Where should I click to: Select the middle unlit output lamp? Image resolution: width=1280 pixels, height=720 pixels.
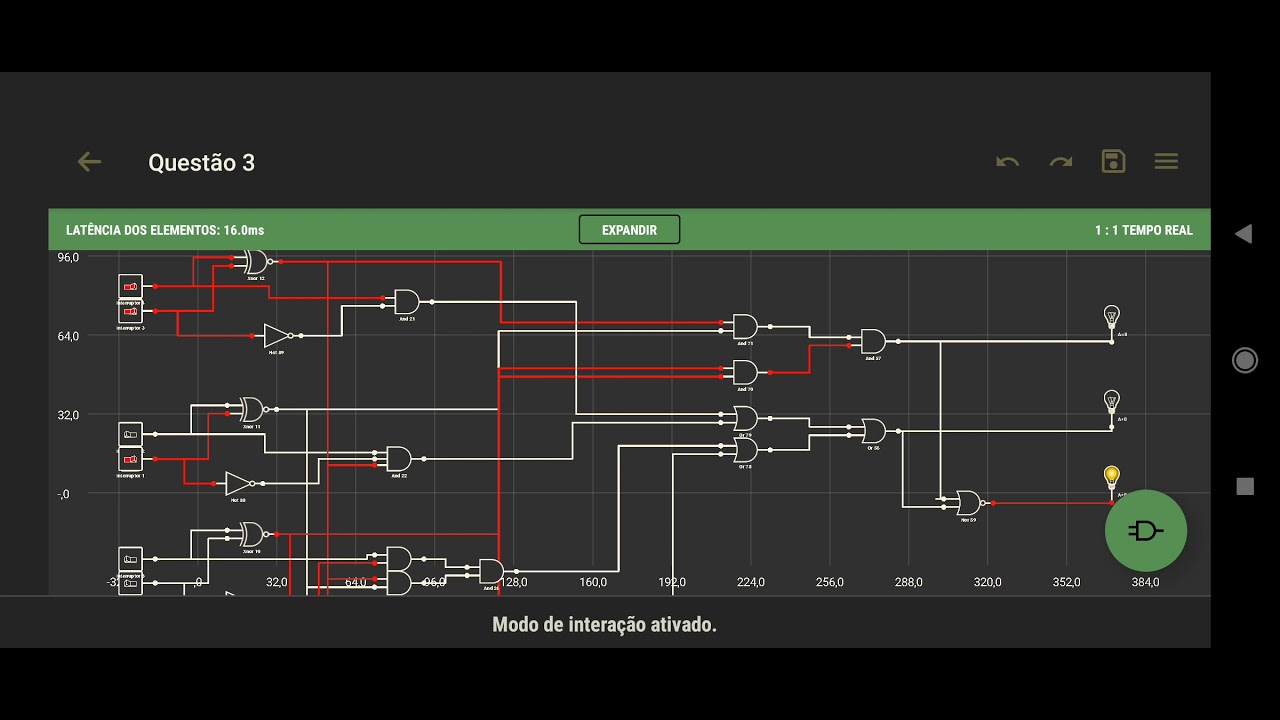(x=1111, y=403)
